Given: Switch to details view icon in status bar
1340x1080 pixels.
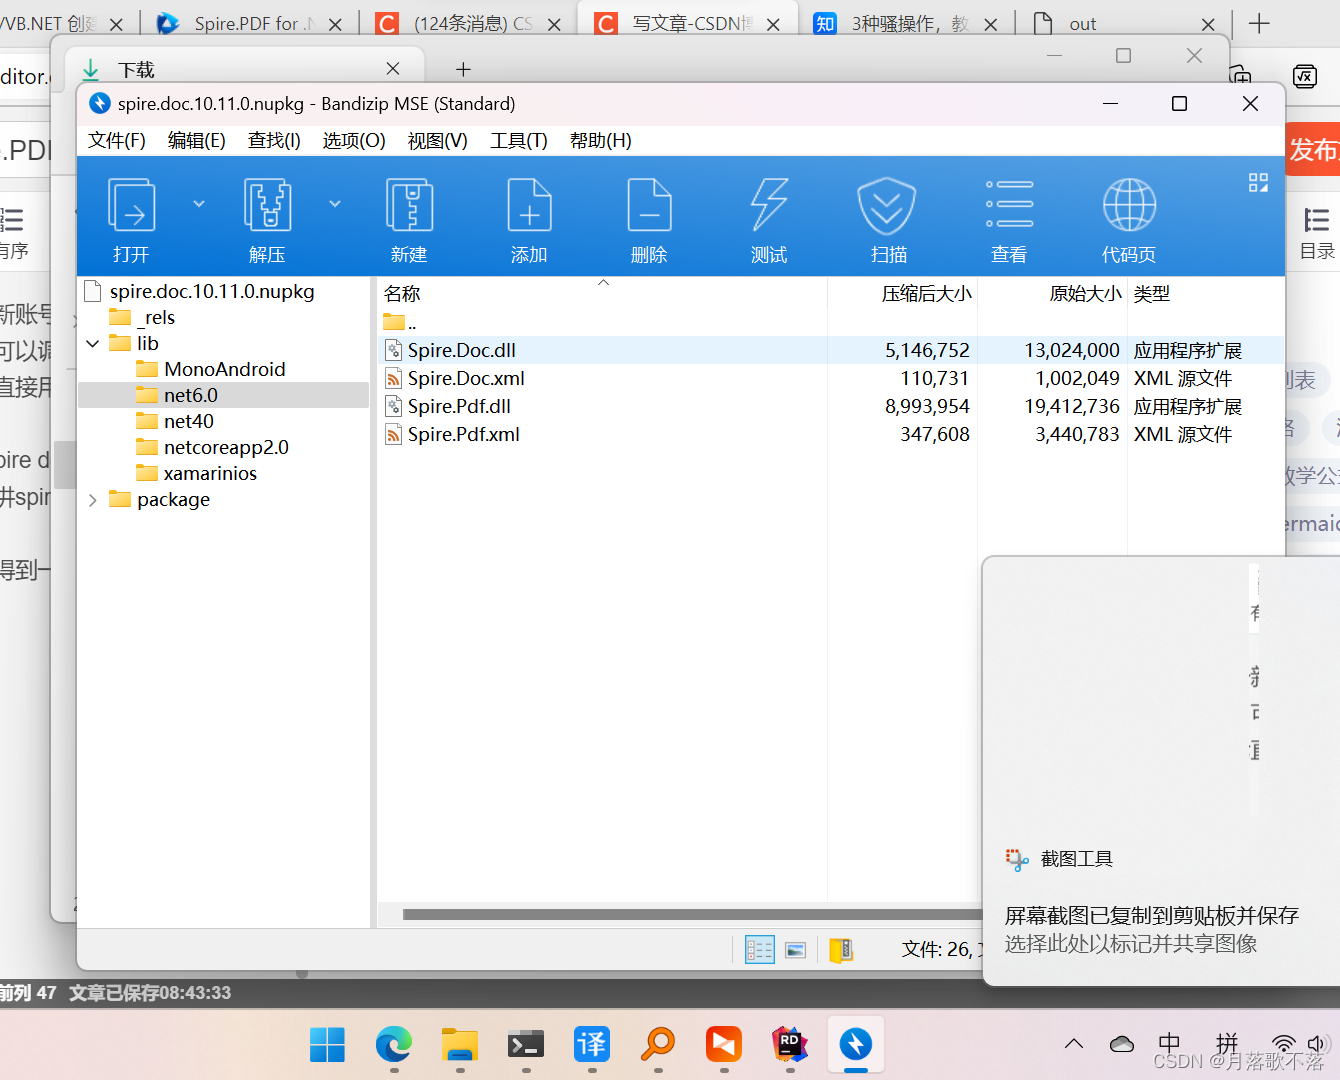Looking at the screenshot, I should (760, 949).
